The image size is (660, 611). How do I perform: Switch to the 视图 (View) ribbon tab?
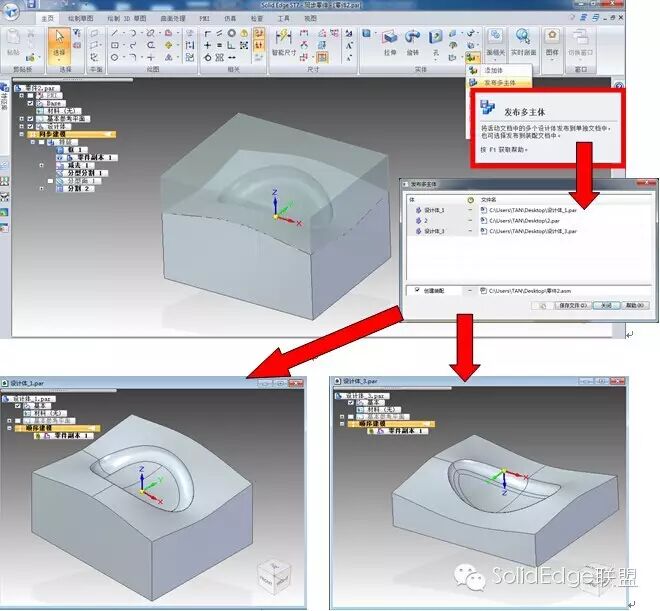pyautogui.click(x=311, y=19)
